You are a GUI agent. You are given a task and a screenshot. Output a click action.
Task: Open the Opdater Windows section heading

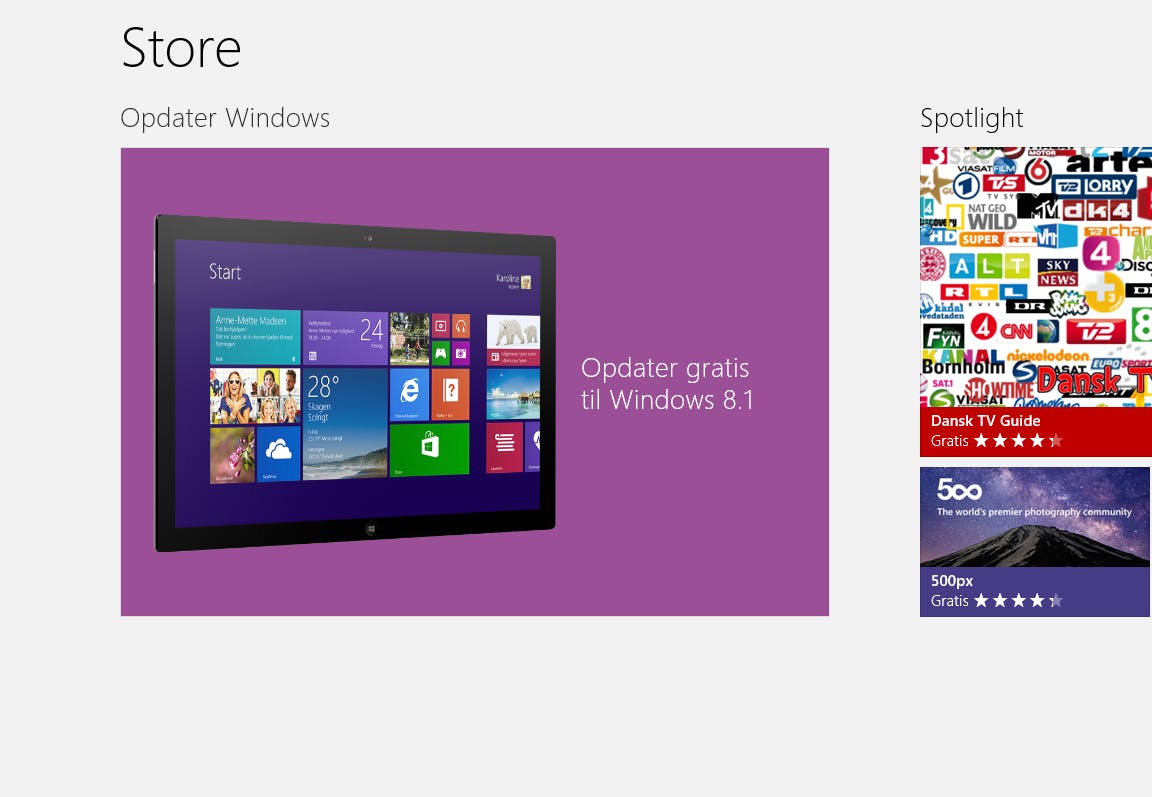tap(225, 118)
